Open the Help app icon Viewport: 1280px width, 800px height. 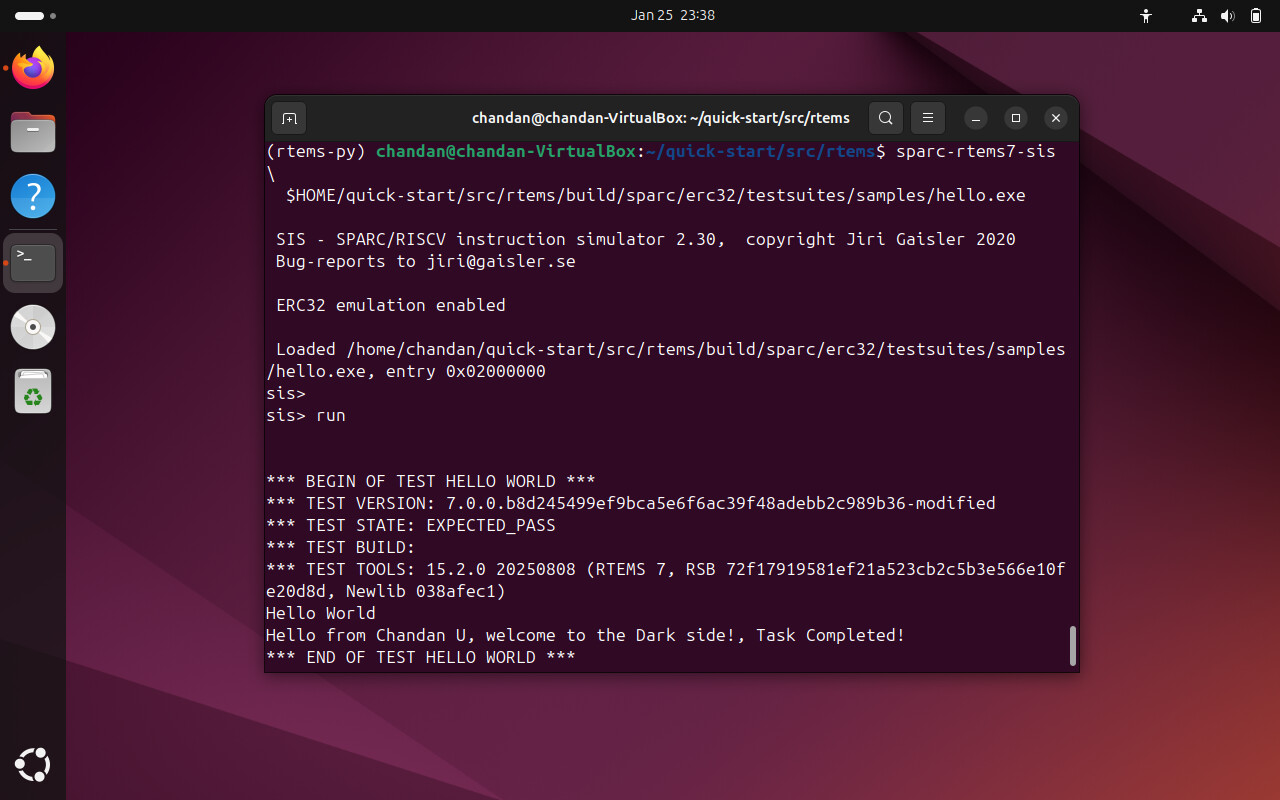point(33,197)
